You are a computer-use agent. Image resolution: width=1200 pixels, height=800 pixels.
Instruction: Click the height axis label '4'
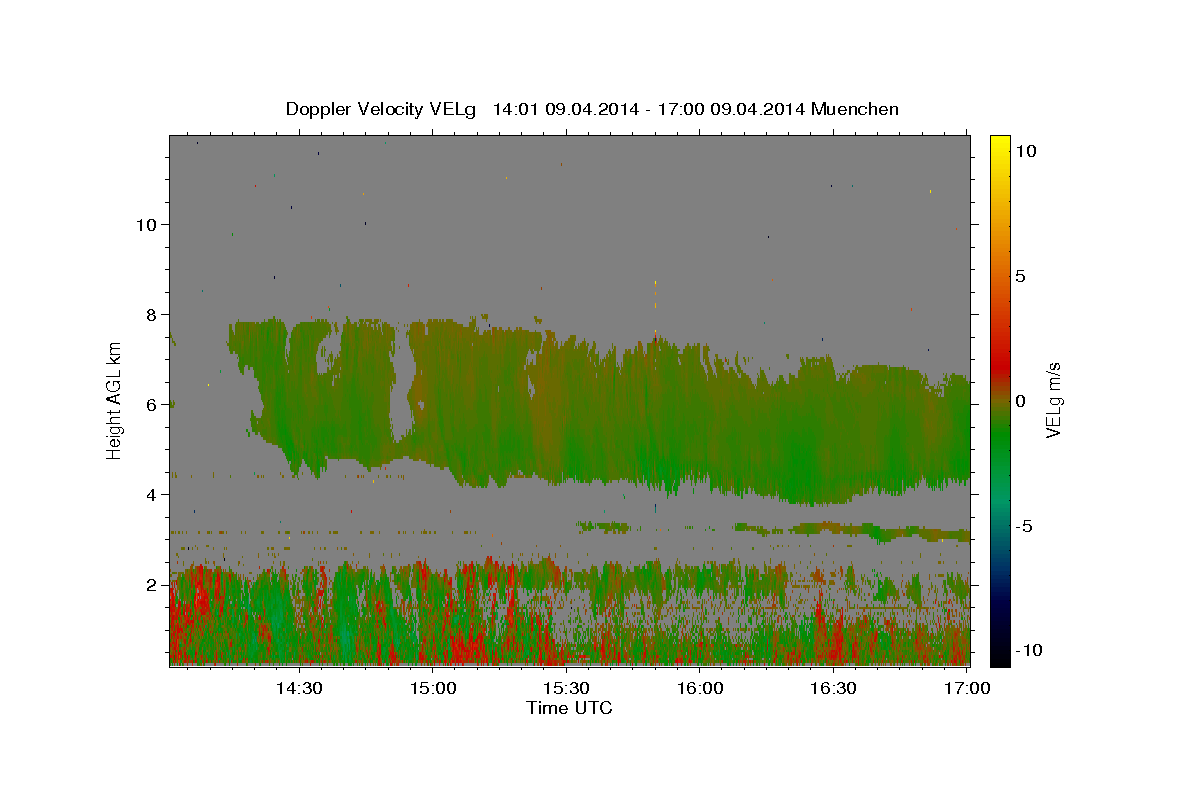point(153,494)
